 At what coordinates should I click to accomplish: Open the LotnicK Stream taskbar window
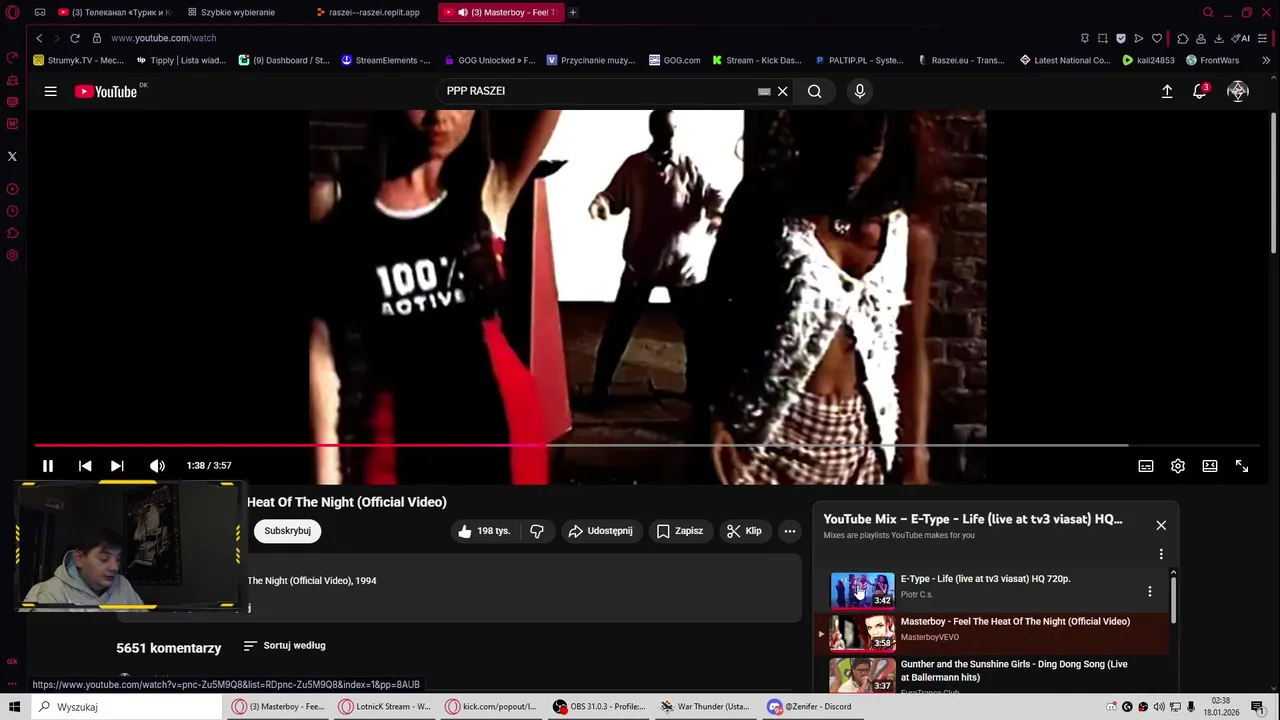[386, 707]
